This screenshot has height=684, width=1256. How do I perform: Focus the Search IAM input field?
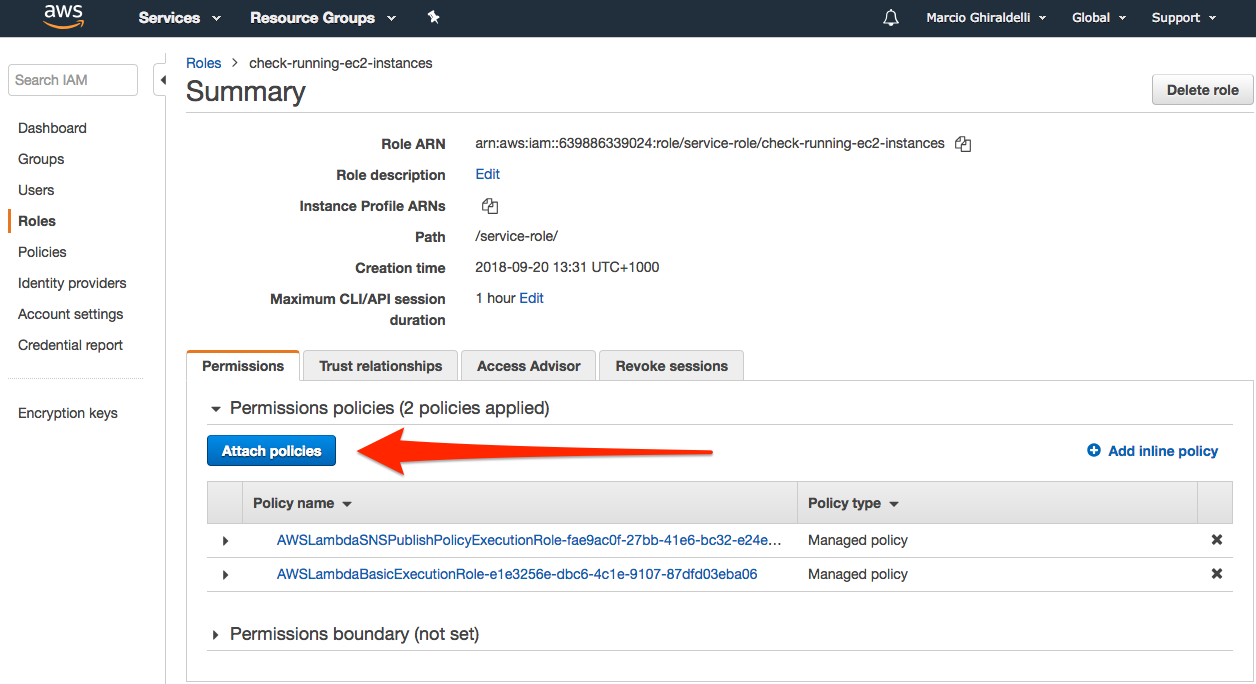[72, 80]
